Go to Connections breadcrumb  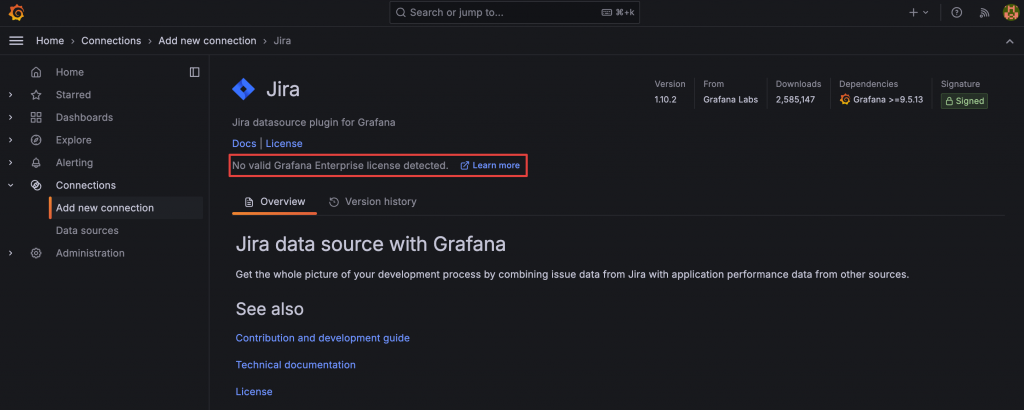coord(111,40)
